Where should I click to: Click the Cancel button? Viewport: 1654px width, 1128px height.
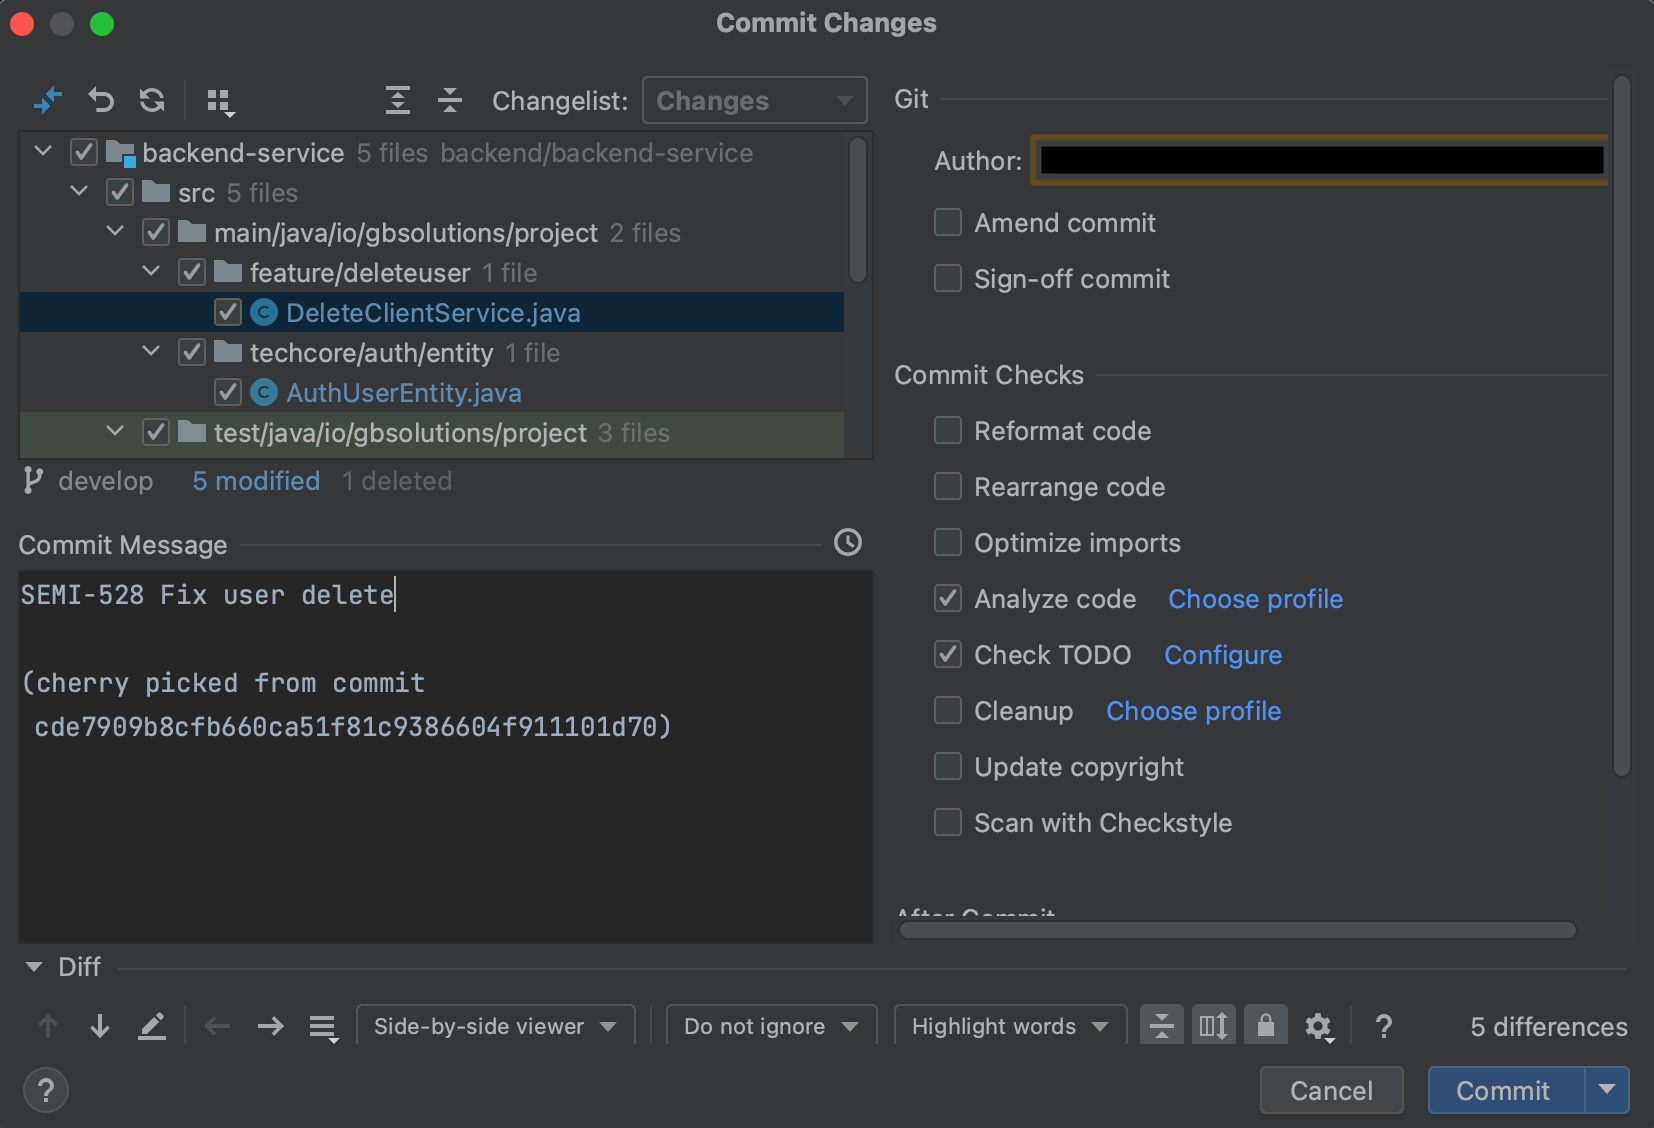point(1330,1090)
